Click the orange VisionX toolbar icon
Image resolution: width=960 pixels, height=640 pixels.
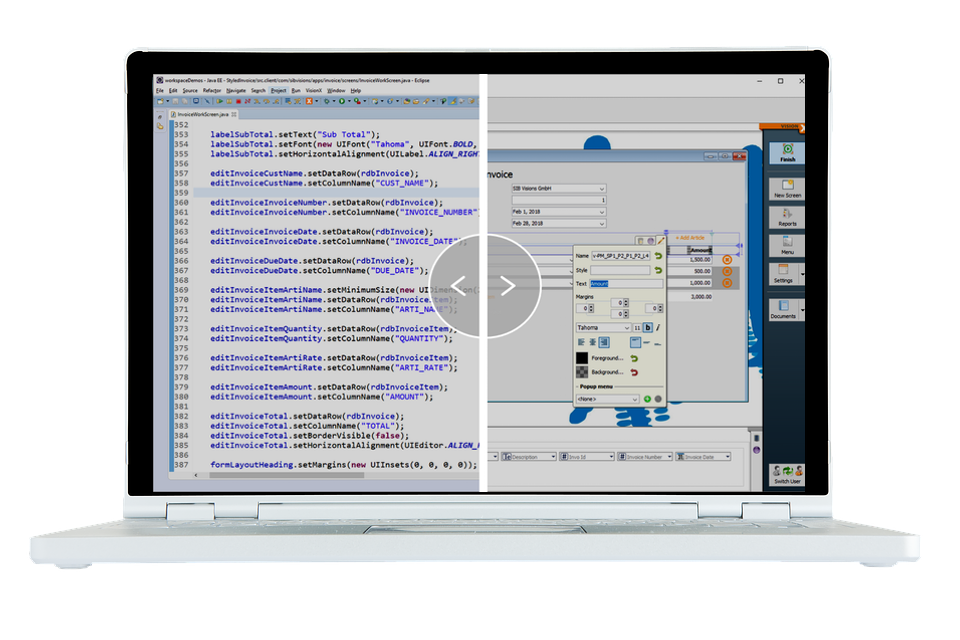[x=309, y=101]
